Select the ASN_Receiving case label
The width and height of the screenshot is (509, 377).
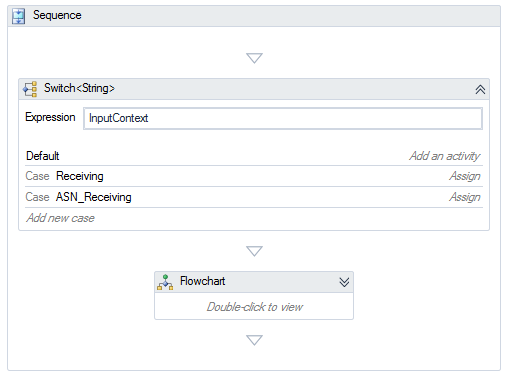pyautogui.click(x=94, y=197)
